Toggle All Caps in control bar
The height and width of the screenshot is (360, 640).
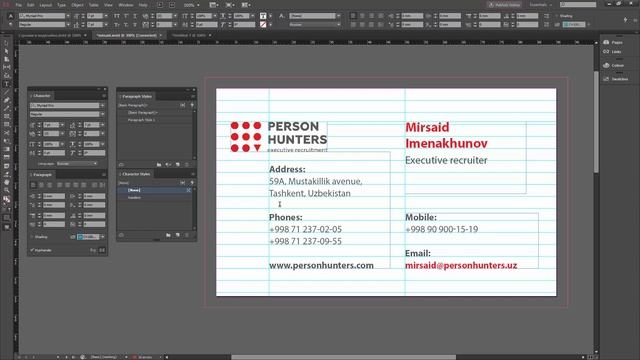pyautogui.click(x=117, y=16)
